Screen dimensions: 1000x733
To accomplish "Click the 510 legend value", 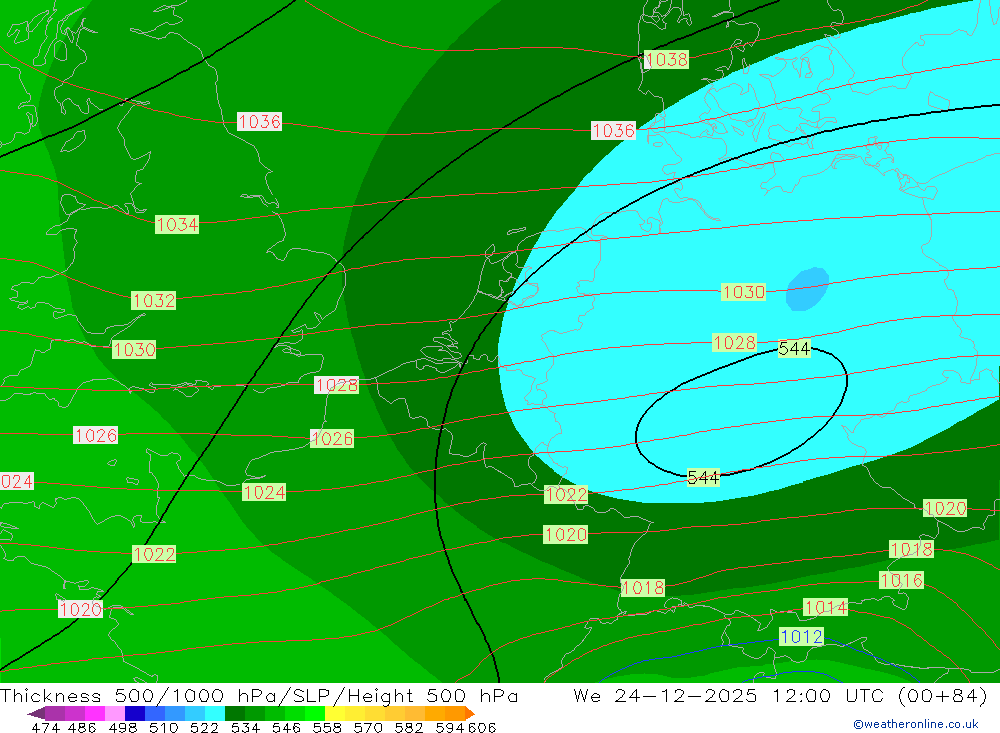I will pyautogui.click(x=164, y=727).
